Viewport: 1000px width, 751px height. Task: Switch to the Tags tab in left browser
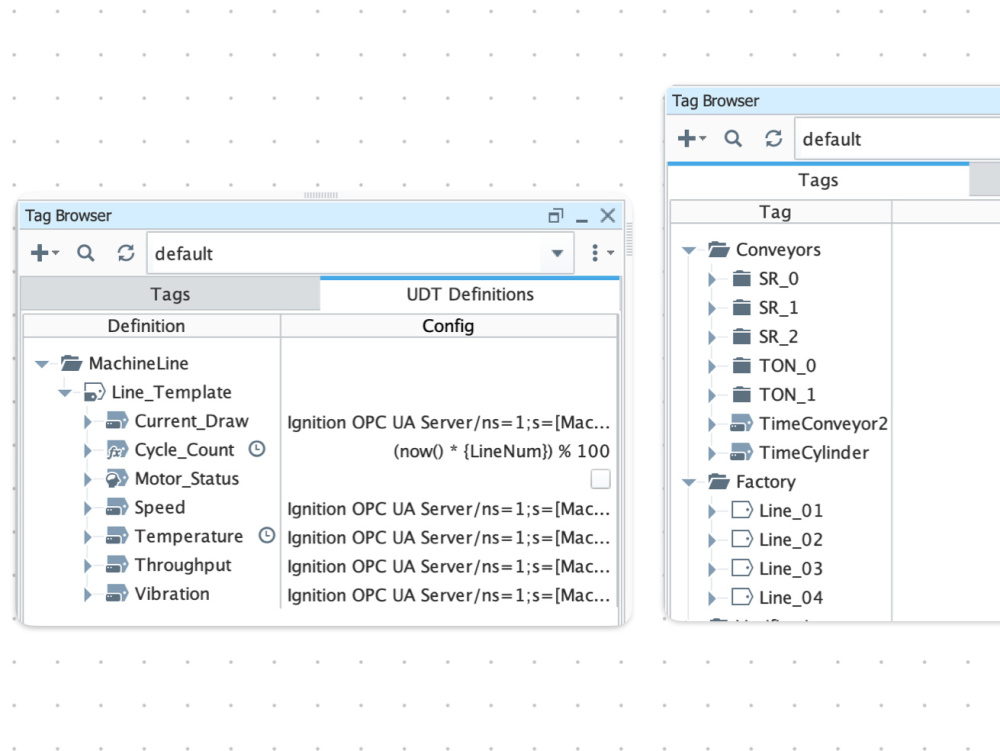170,294
